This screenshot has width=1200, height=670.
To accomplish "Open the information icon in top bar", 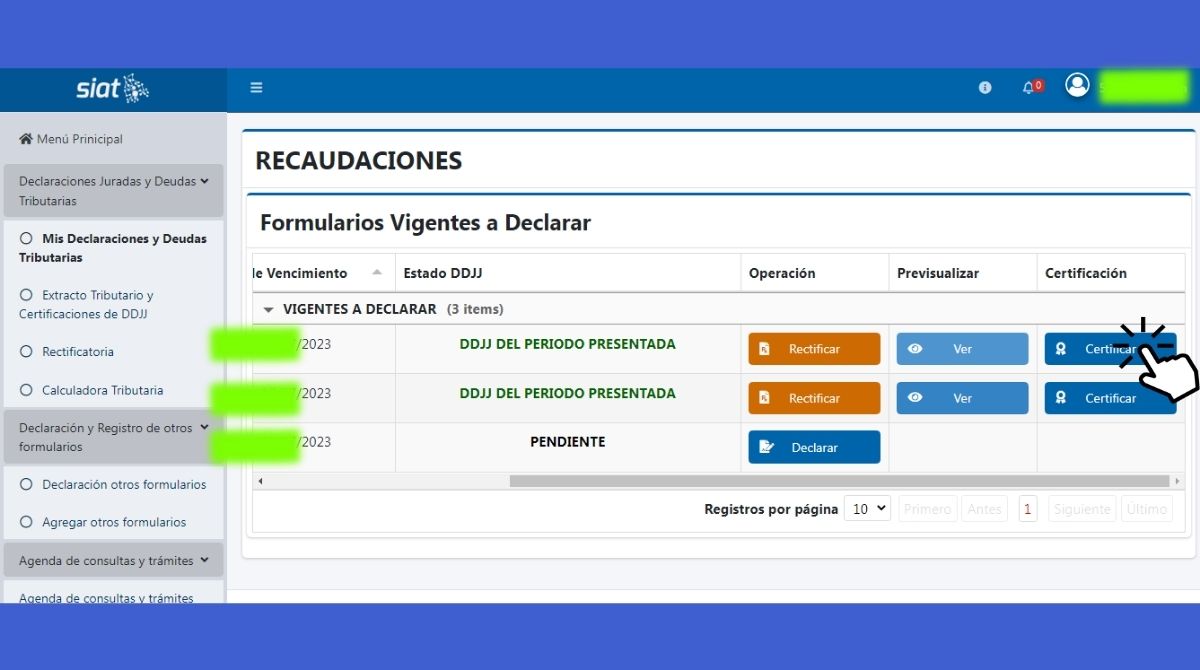I will pyautogui.click(x=985, y=88).
